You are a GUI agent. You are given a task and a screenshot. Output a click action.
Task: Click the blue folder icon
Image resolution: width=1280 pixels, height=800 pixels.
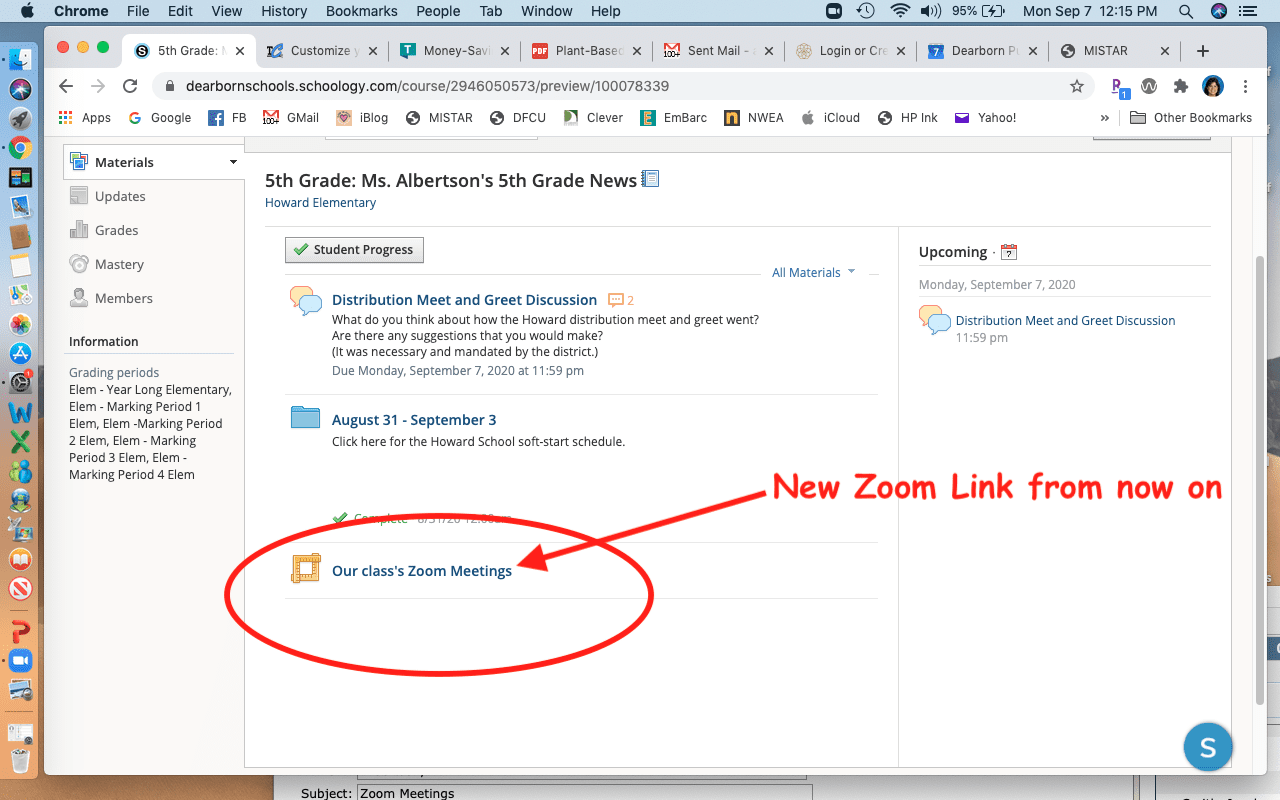pyautogui.click(x=305, y=417)
